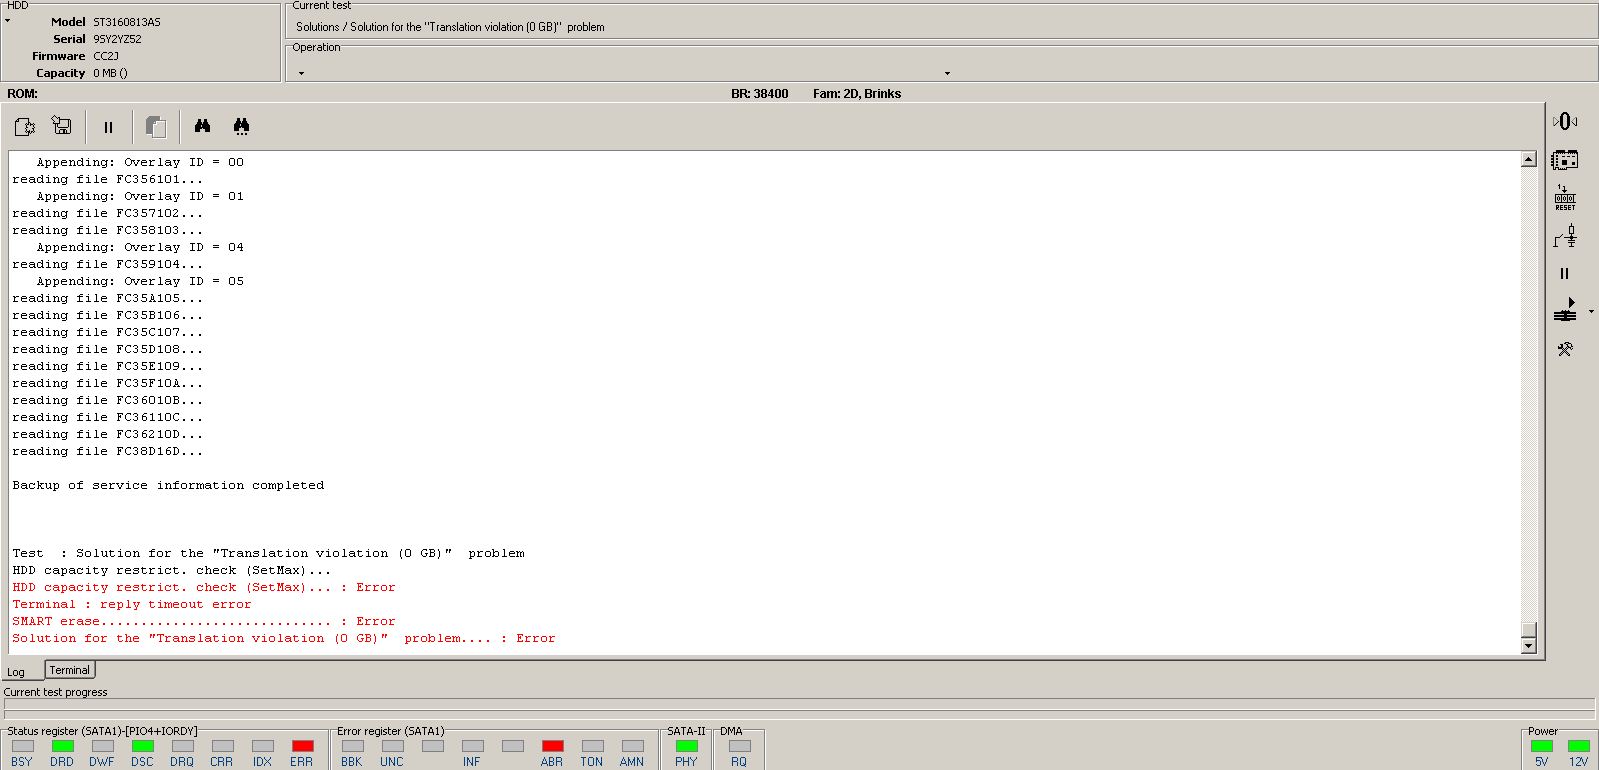This screenshot has width=1599, height=770.
Task: Click the line 'Backup of service information completed'
Action: click(x=168, y=485)
